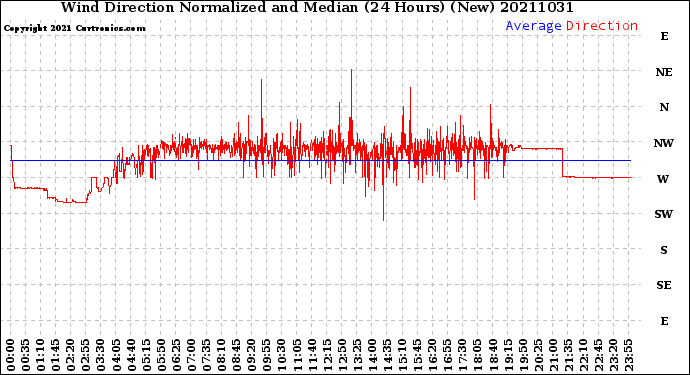Click the S axis label
690x375 pixels.
point(664,250)
